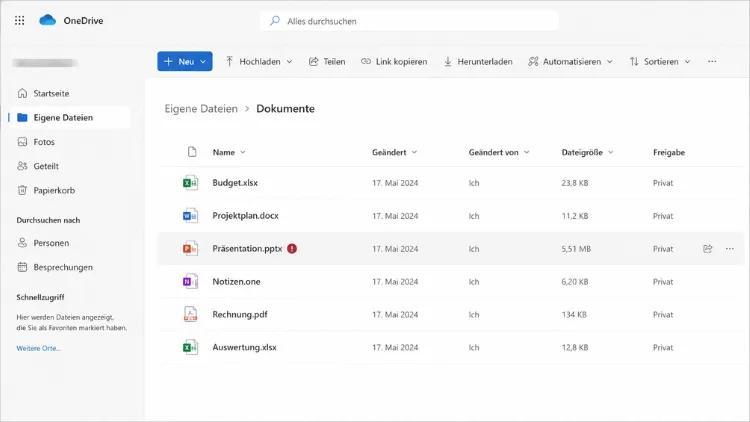Click the PDF icon of Rechnung.pdf
The image size is (750, 422).
[190, 314]
